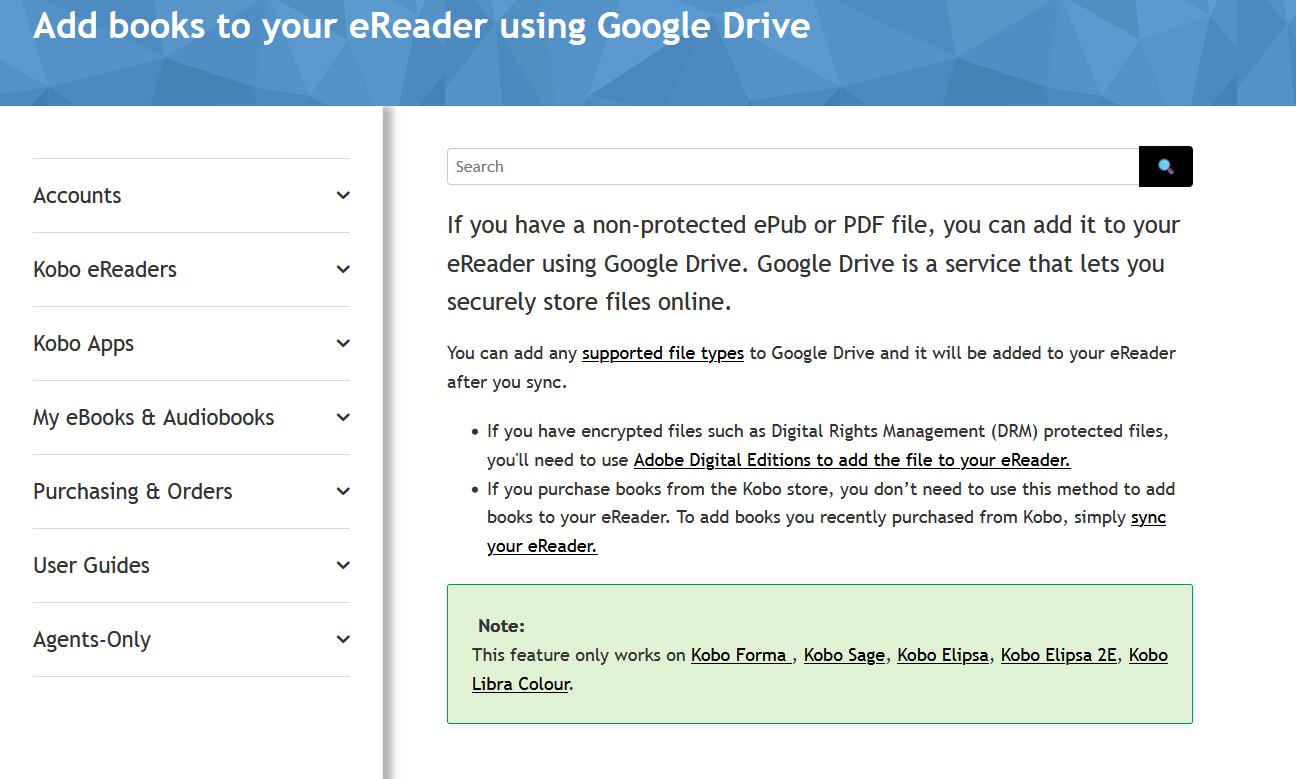Select Purchasing & Orders in sidebar

[132, 492]
